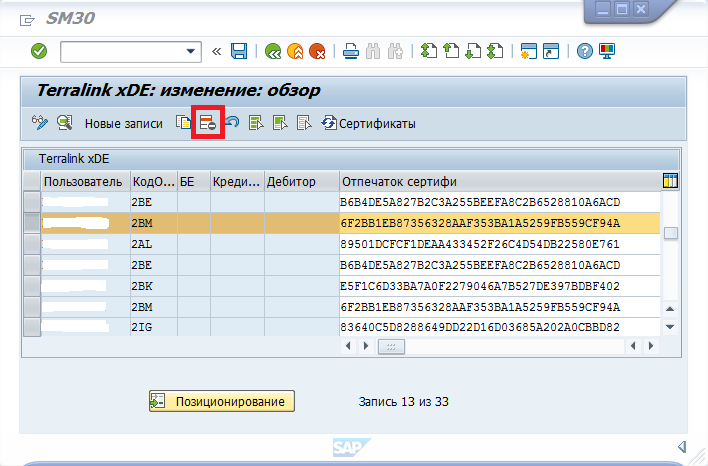Click the Undo change arrow icon
Image resolution: width=708 pixels, height=466 pixels.
click(x=232, y=123)
